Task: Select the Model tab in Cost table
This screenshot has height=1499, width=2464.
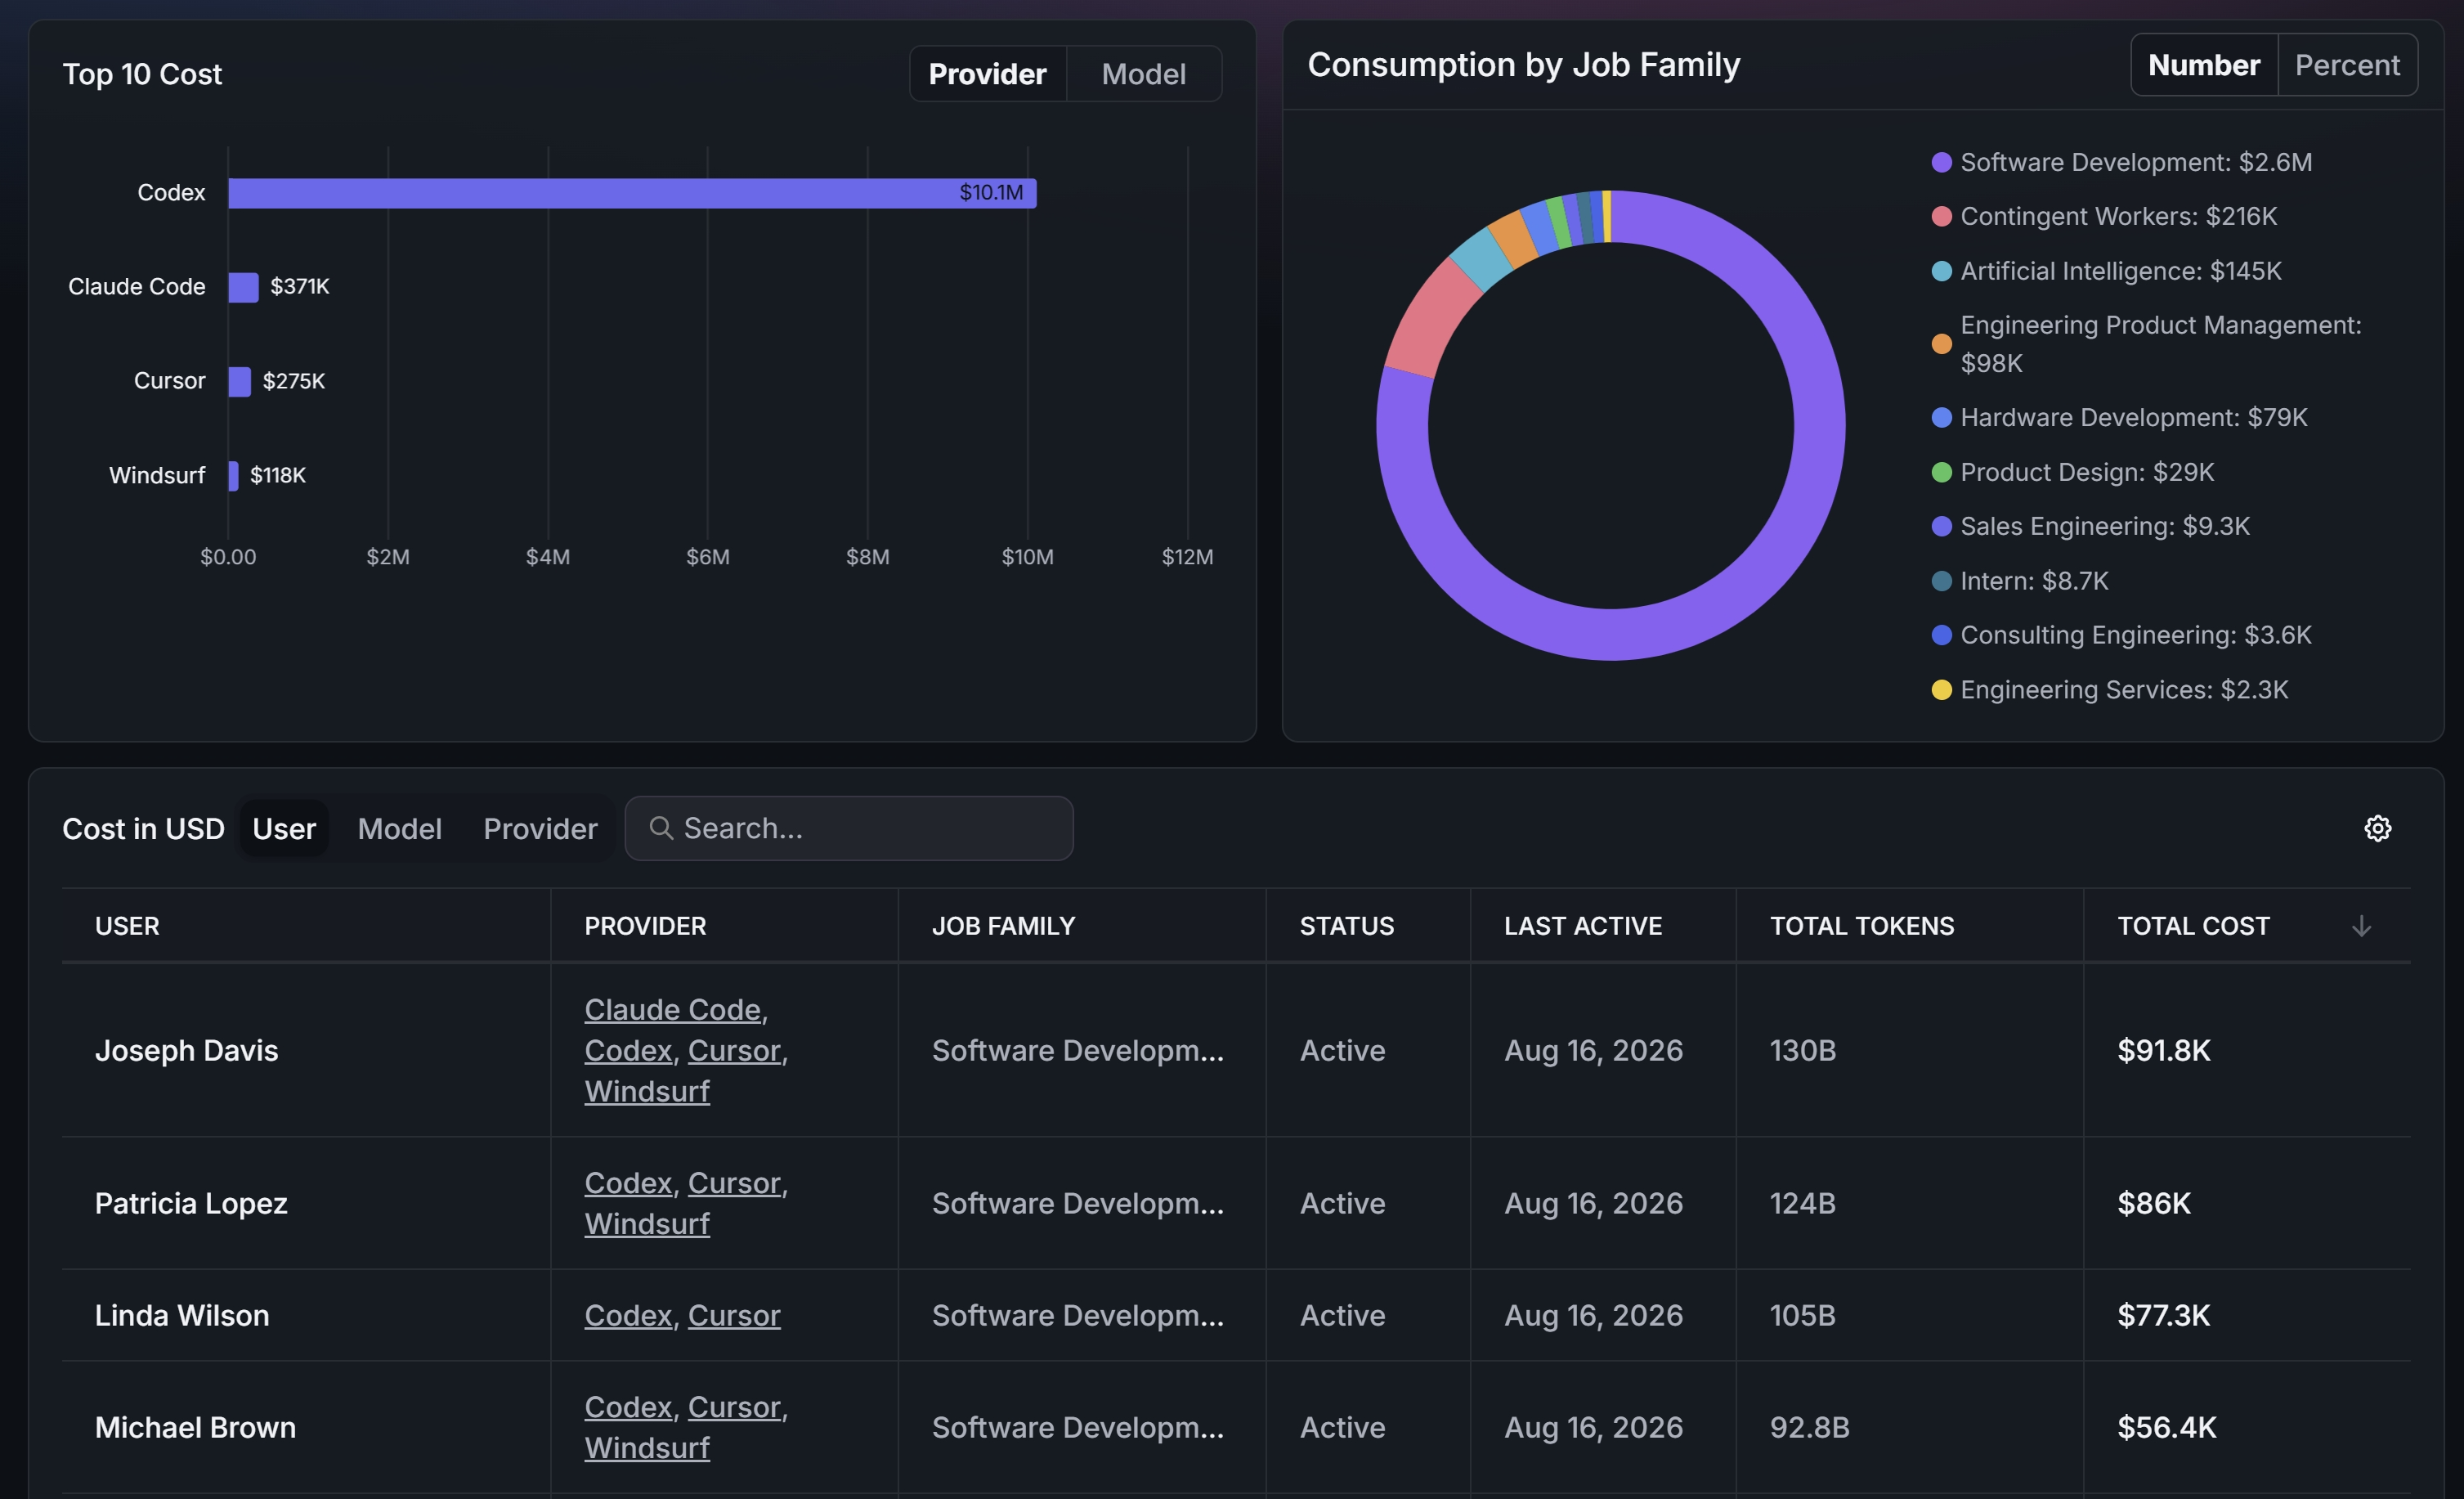Action: tap(399, 829)
